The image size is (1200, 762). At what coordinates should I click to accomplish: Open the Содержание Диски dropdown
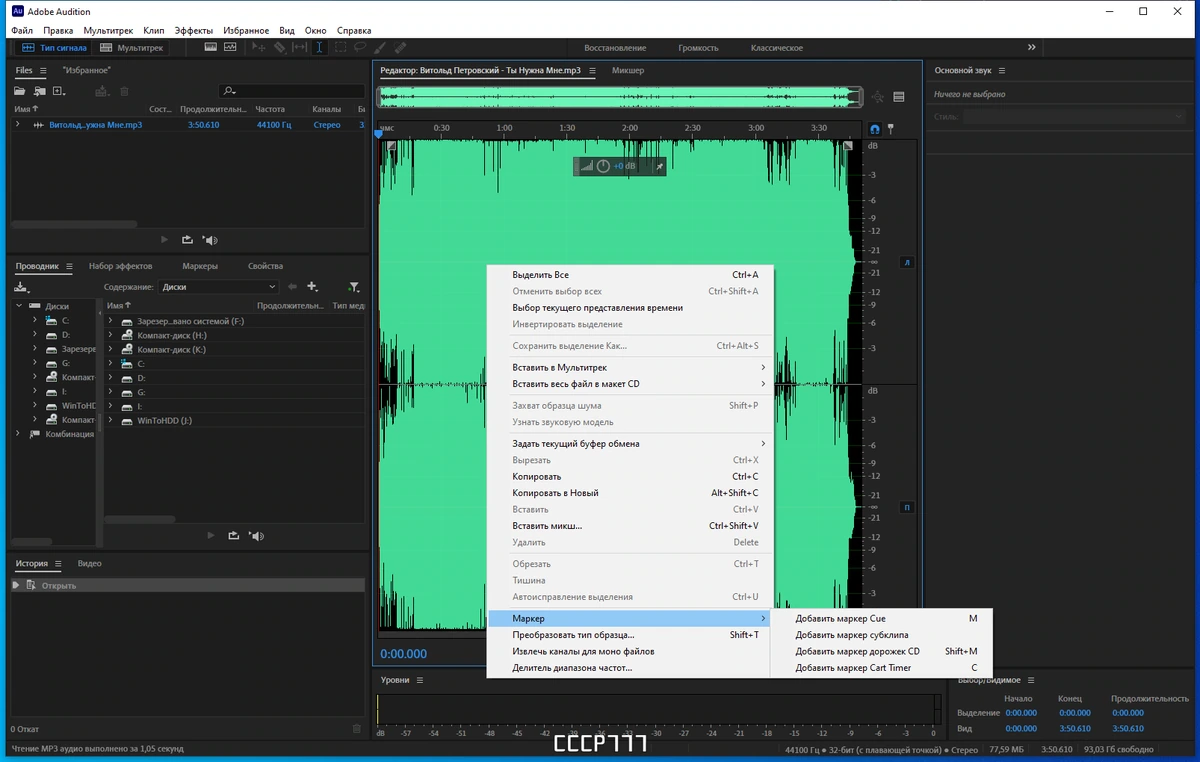[217, 287]
